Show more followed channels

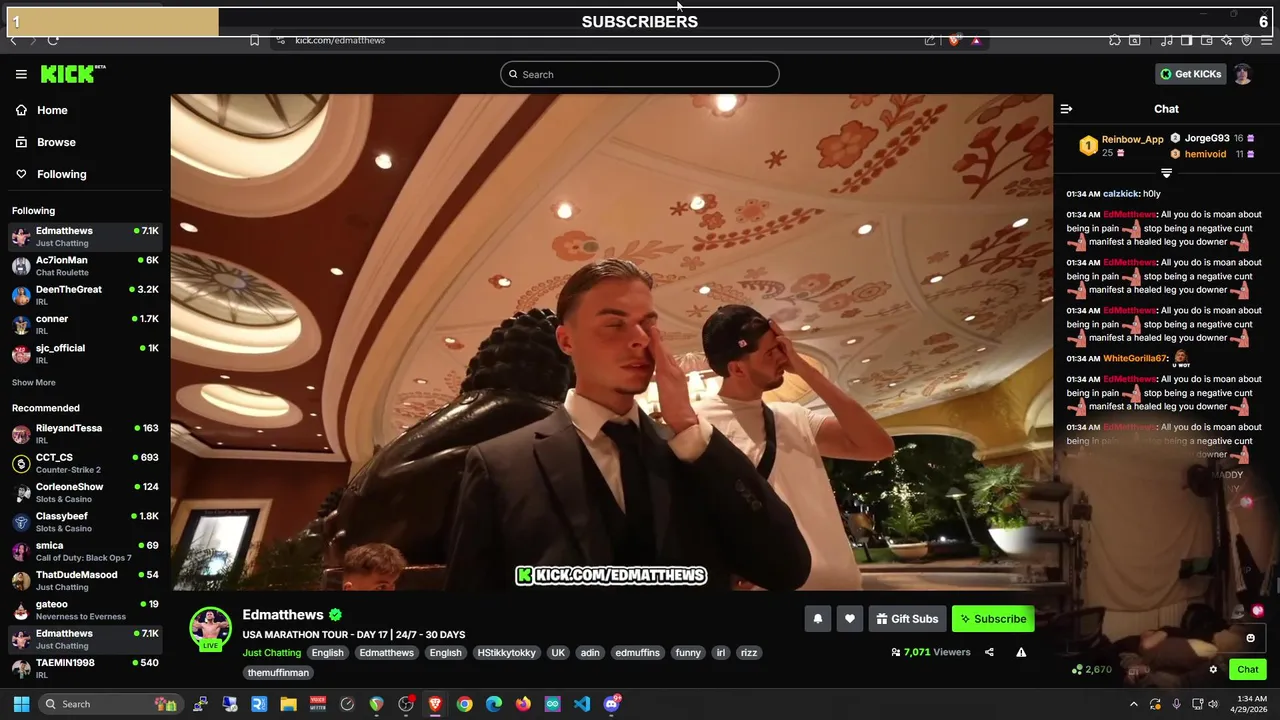[x=34, y=382]
